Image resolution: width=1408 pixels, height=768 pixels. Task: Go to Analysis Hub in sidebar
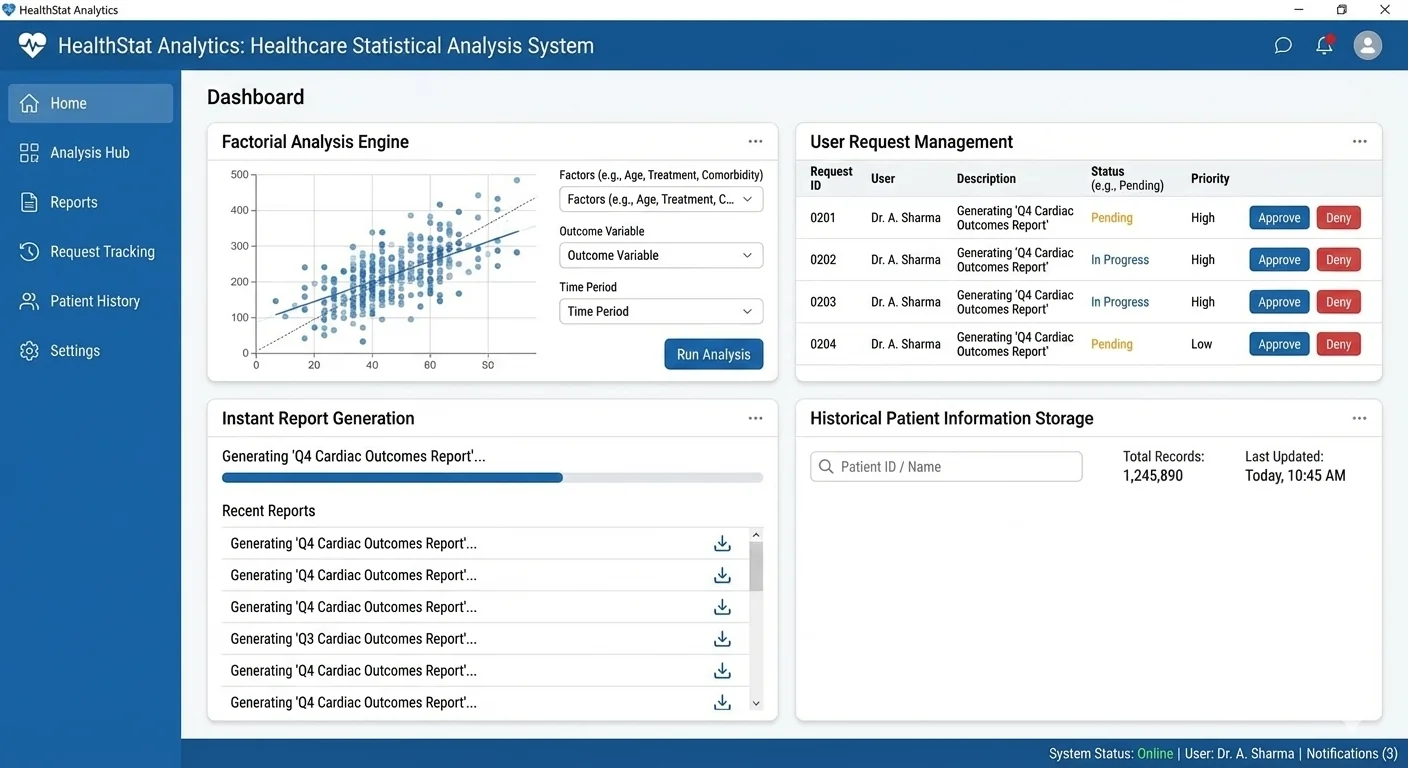pos(90,153)
